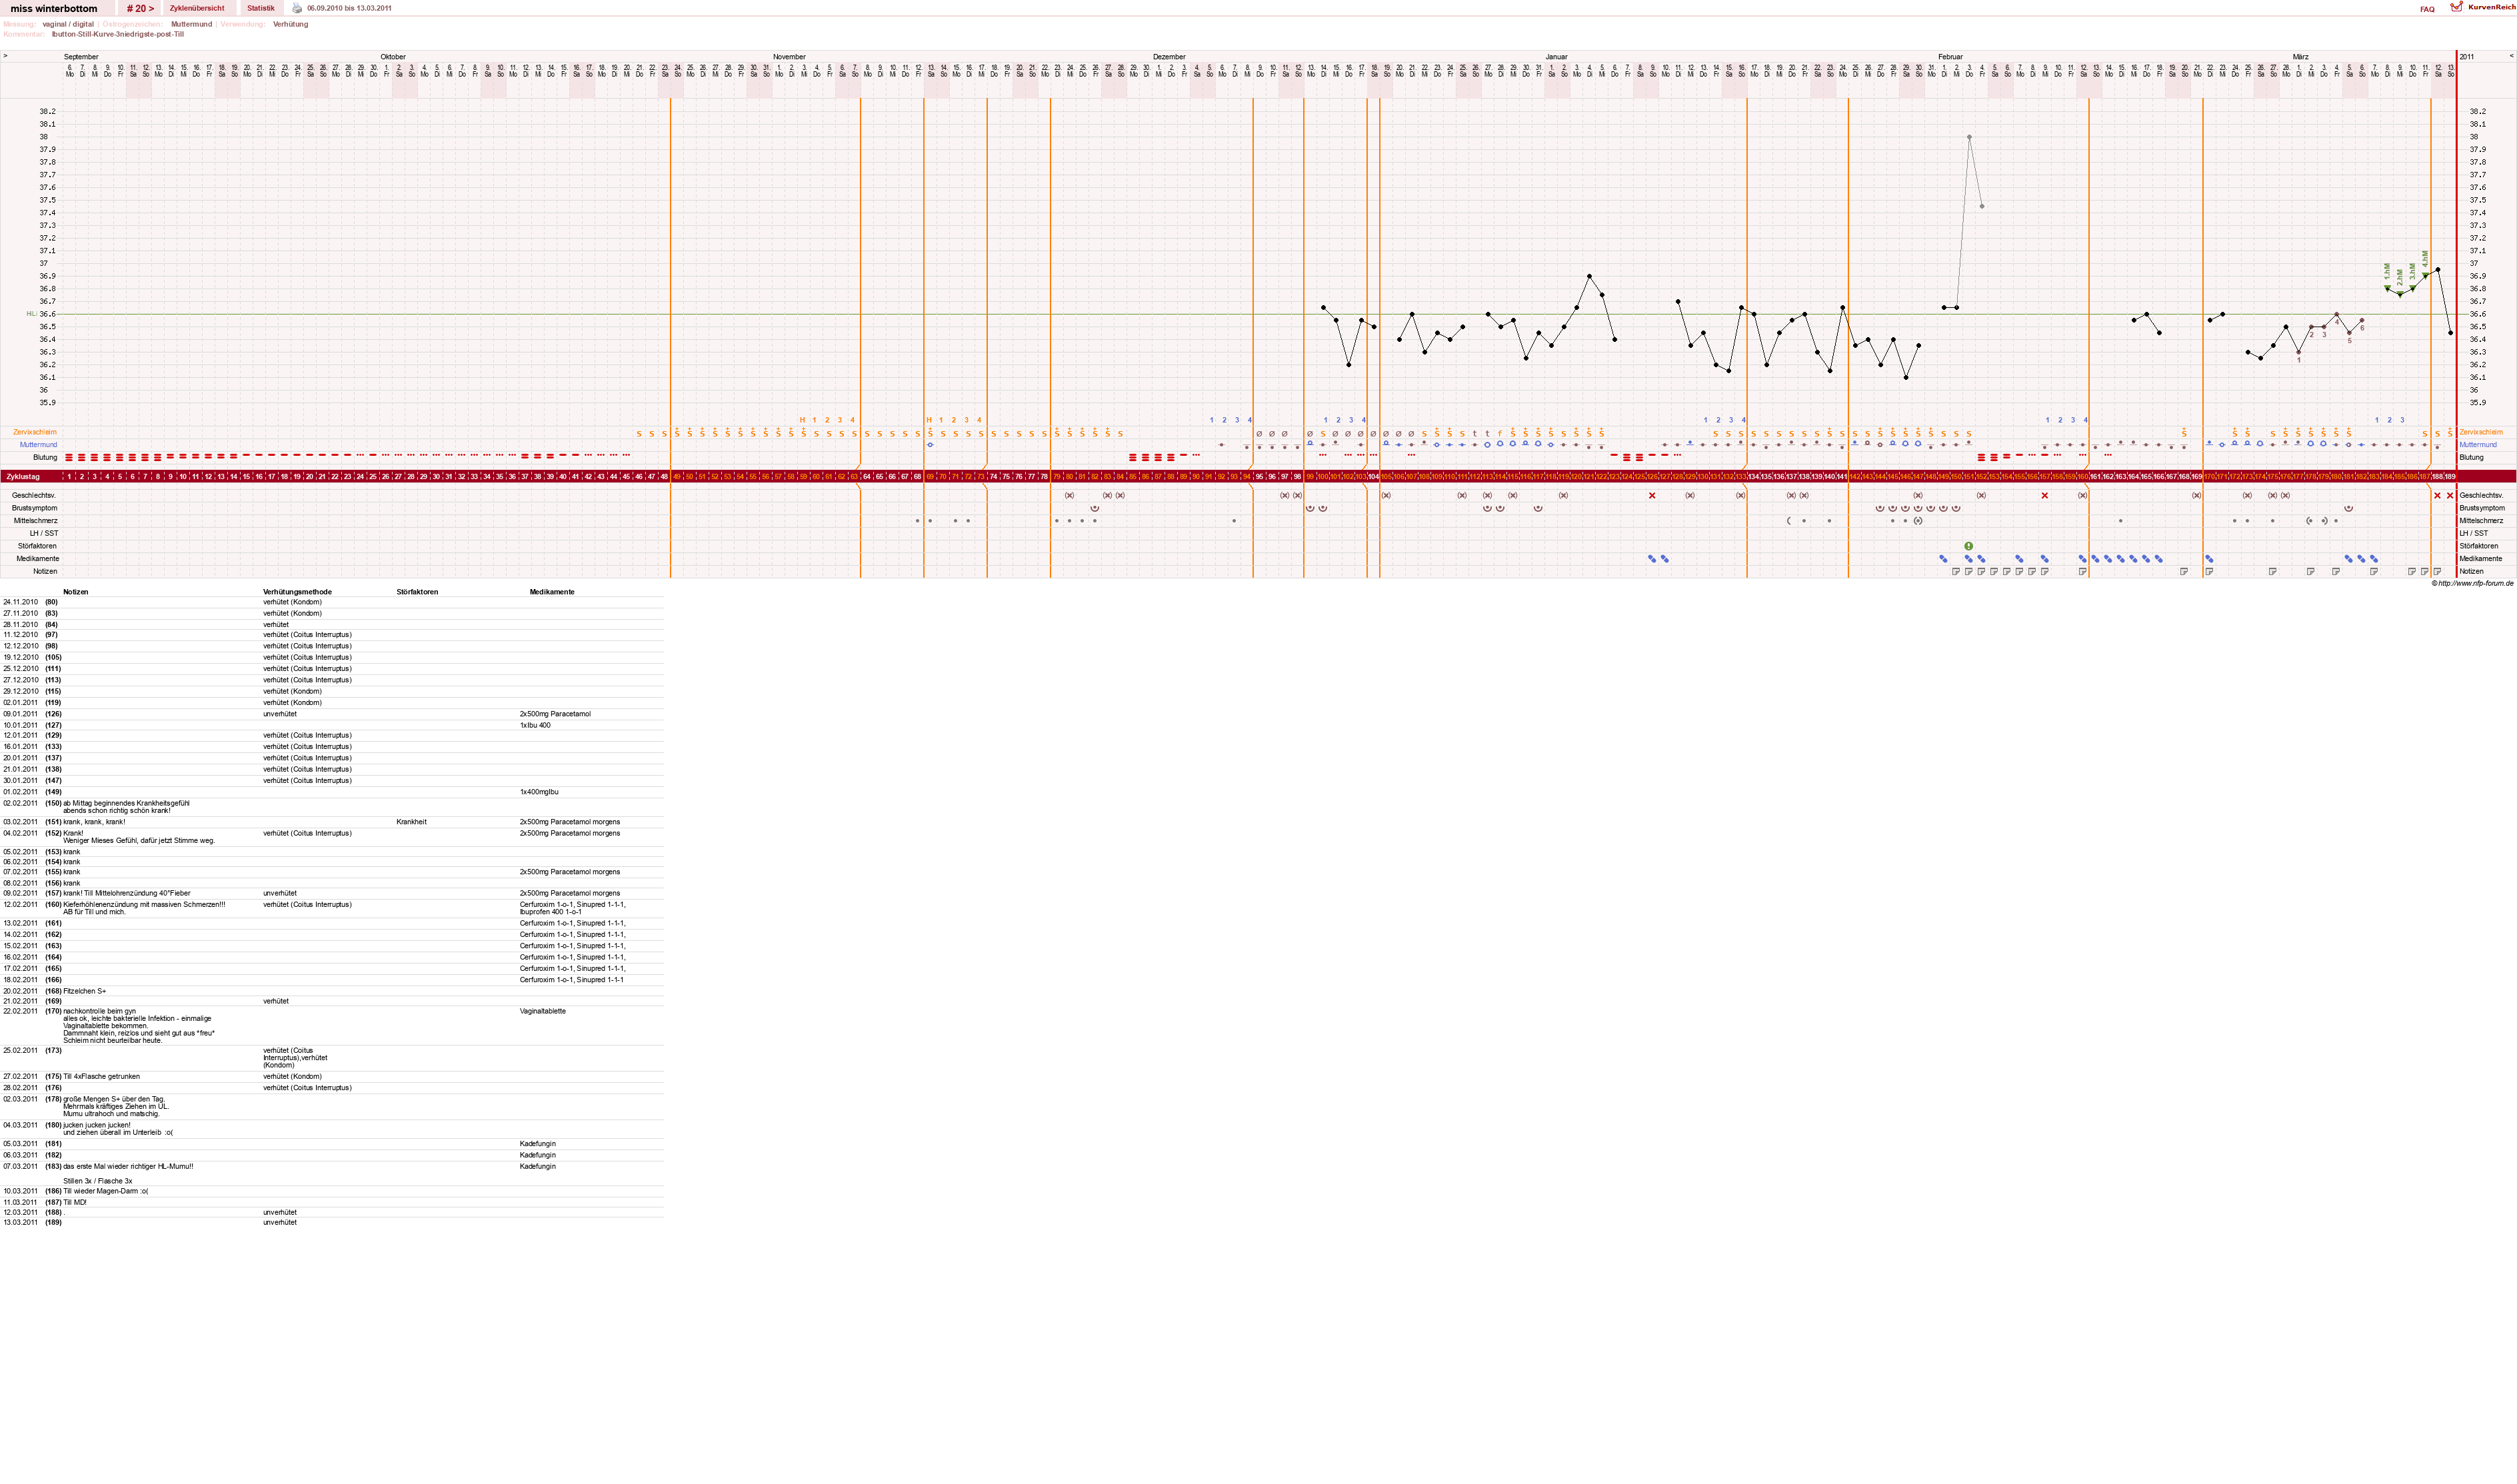This screenshot has height=1484, width=2517.
Task: Open the FAQ link
Action: (2427, 9)
